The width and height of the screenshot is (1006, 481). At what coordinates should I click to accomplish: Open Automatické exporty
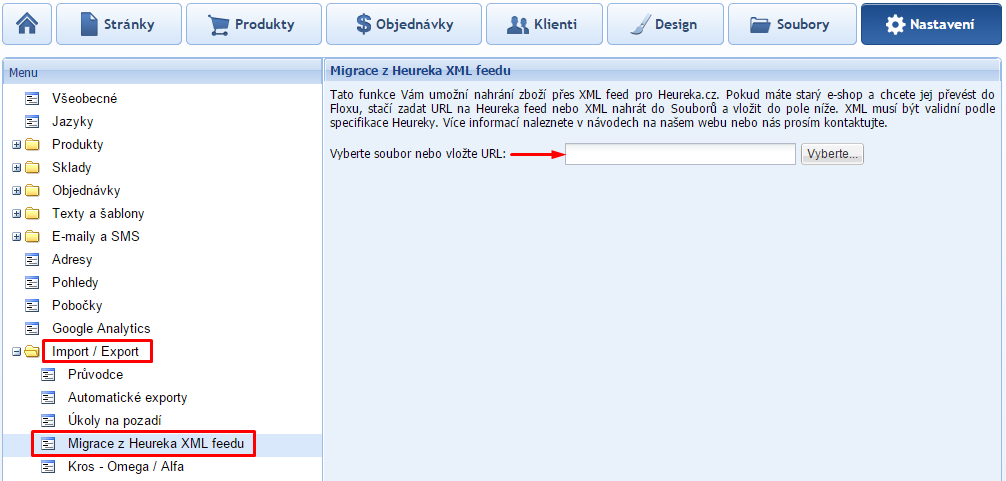point(128,398)
